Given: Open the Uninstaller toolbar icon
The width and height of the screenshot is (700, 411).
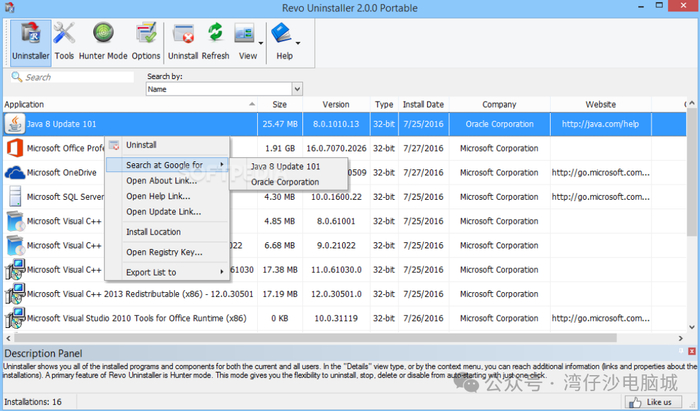Looking at the screenshot, I should click(x=30, y=42).
